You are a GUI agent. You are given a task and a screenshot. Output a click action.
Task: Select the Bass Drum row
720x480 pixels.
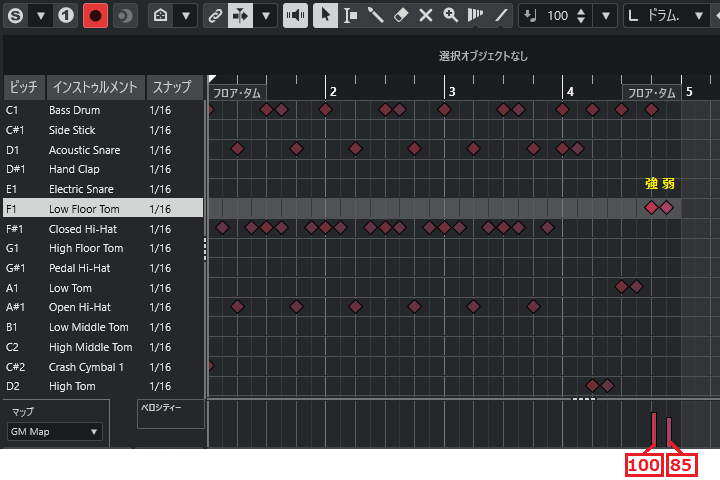tap(103, 110)
